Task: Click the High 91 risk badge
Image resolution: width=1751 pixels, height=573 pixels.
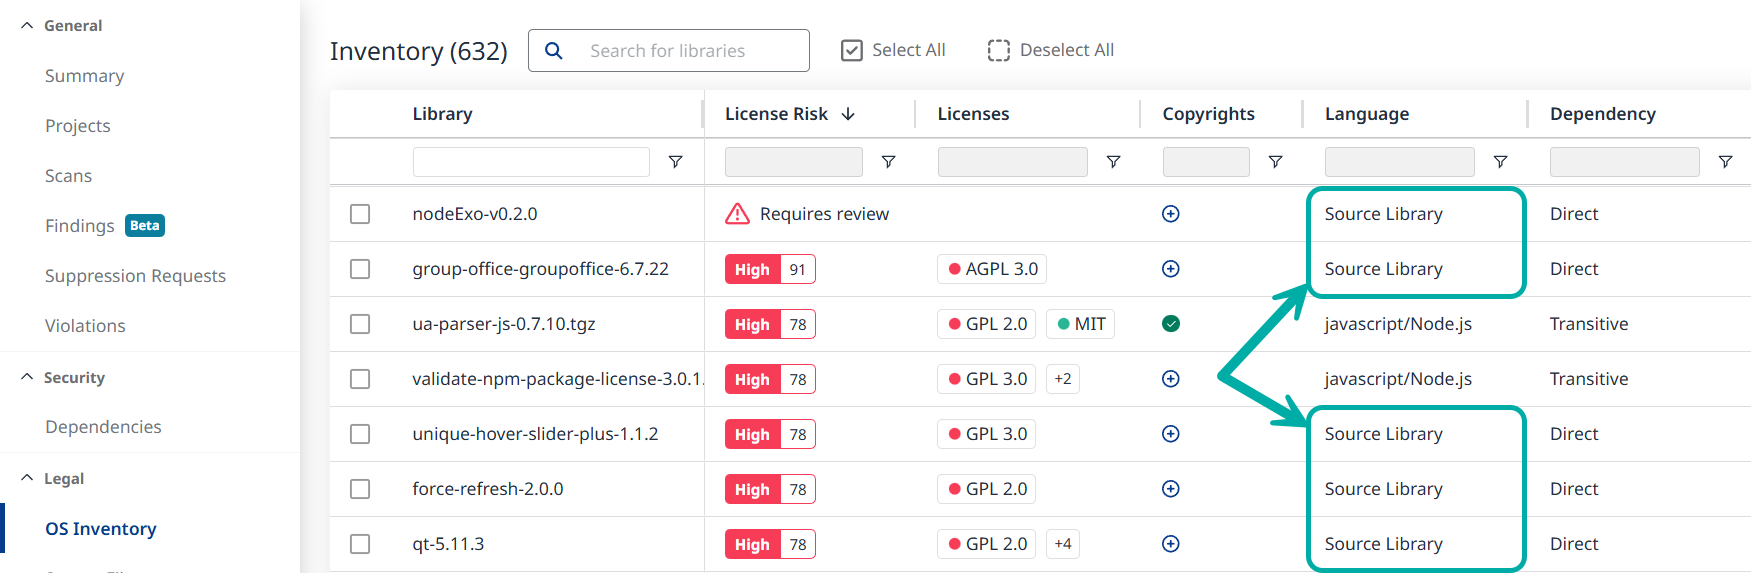Action: point(769,269)
